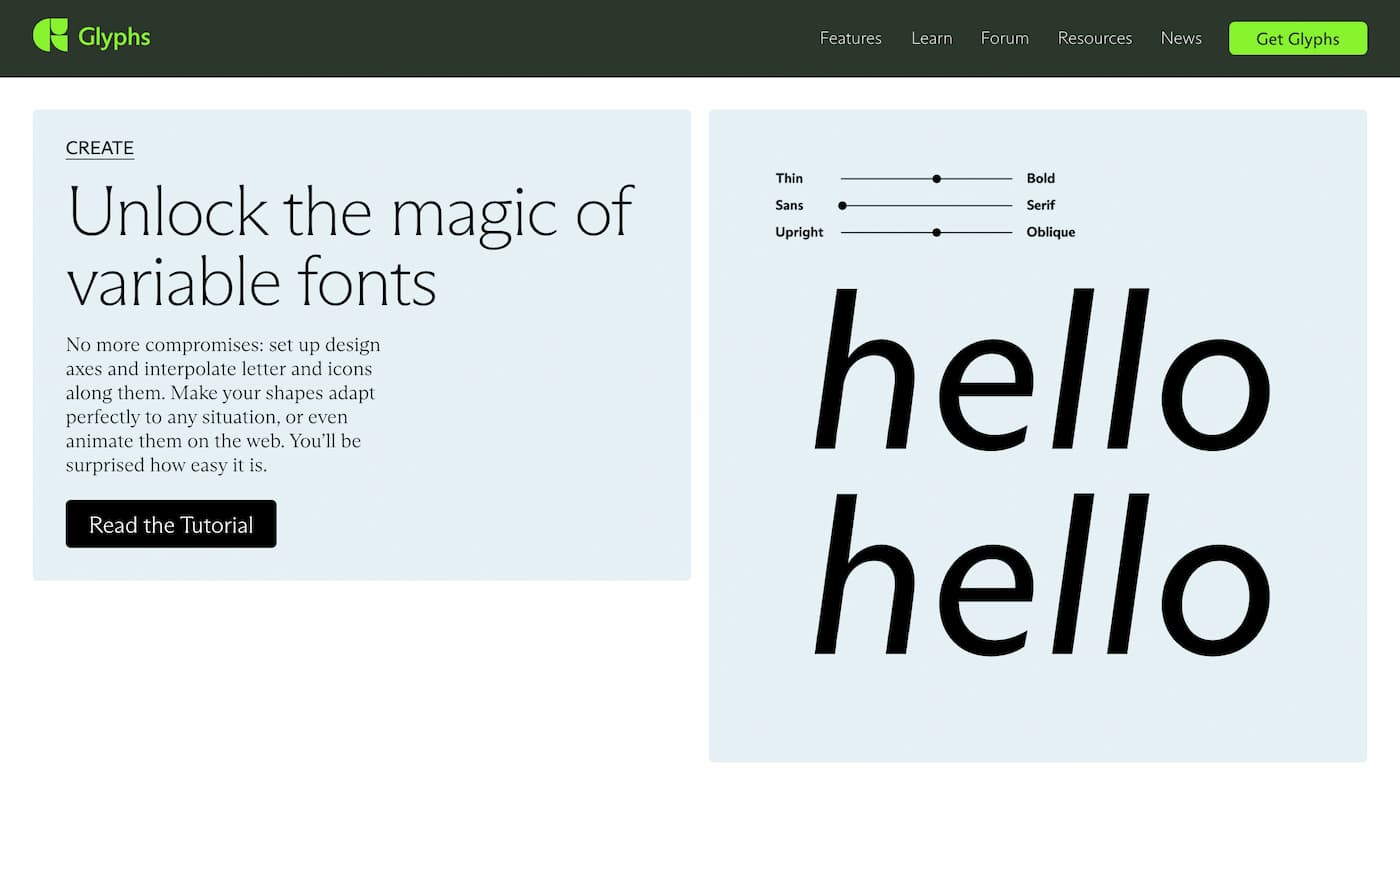Navigate to the Forum section
The image size is (1400, 875).
tap(1004, 38)
